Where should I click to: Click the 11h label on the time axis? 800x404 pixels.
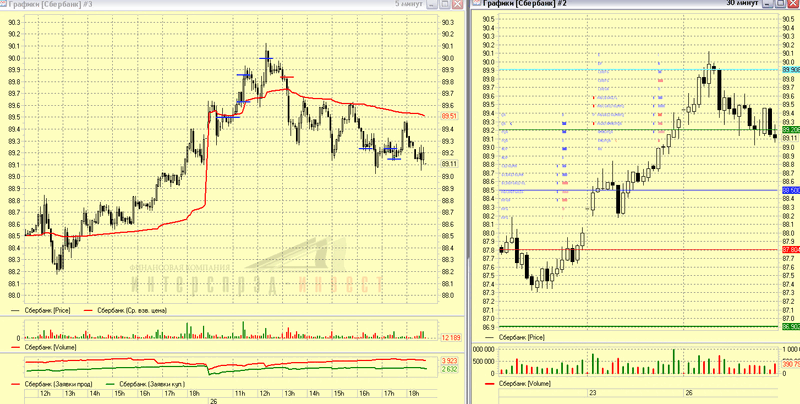pyautogui.click(x=240, y=394)
